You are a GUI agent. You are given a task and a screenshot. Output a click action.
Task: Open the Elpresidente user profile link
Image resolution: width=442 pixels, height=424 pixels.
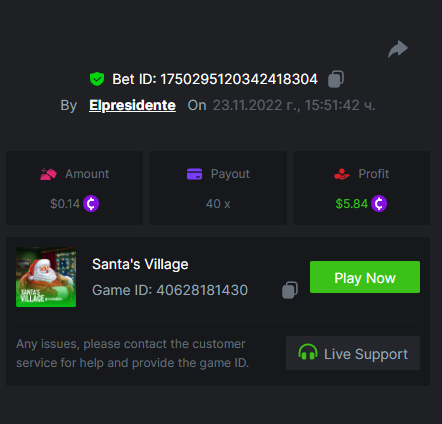click(132, 105)
